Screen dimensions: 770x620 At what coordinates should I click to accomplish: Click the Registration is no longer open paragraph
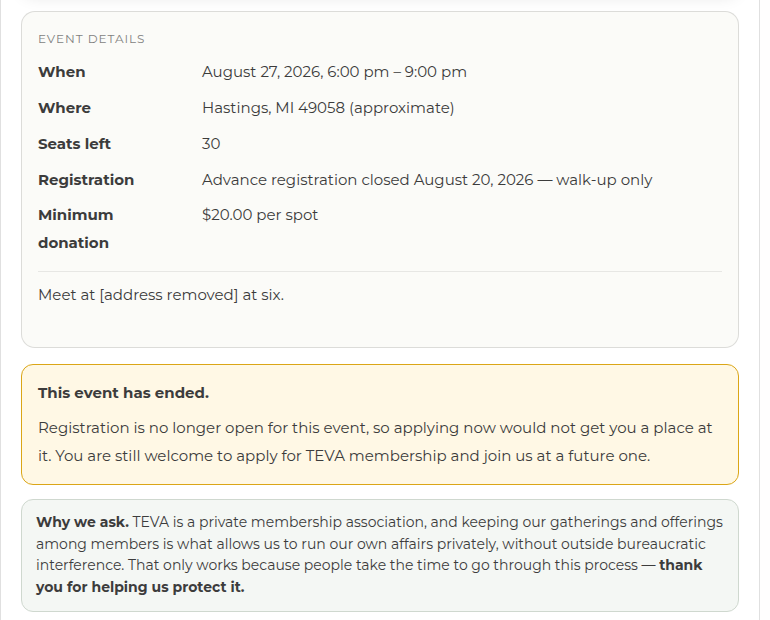[375, 442]
